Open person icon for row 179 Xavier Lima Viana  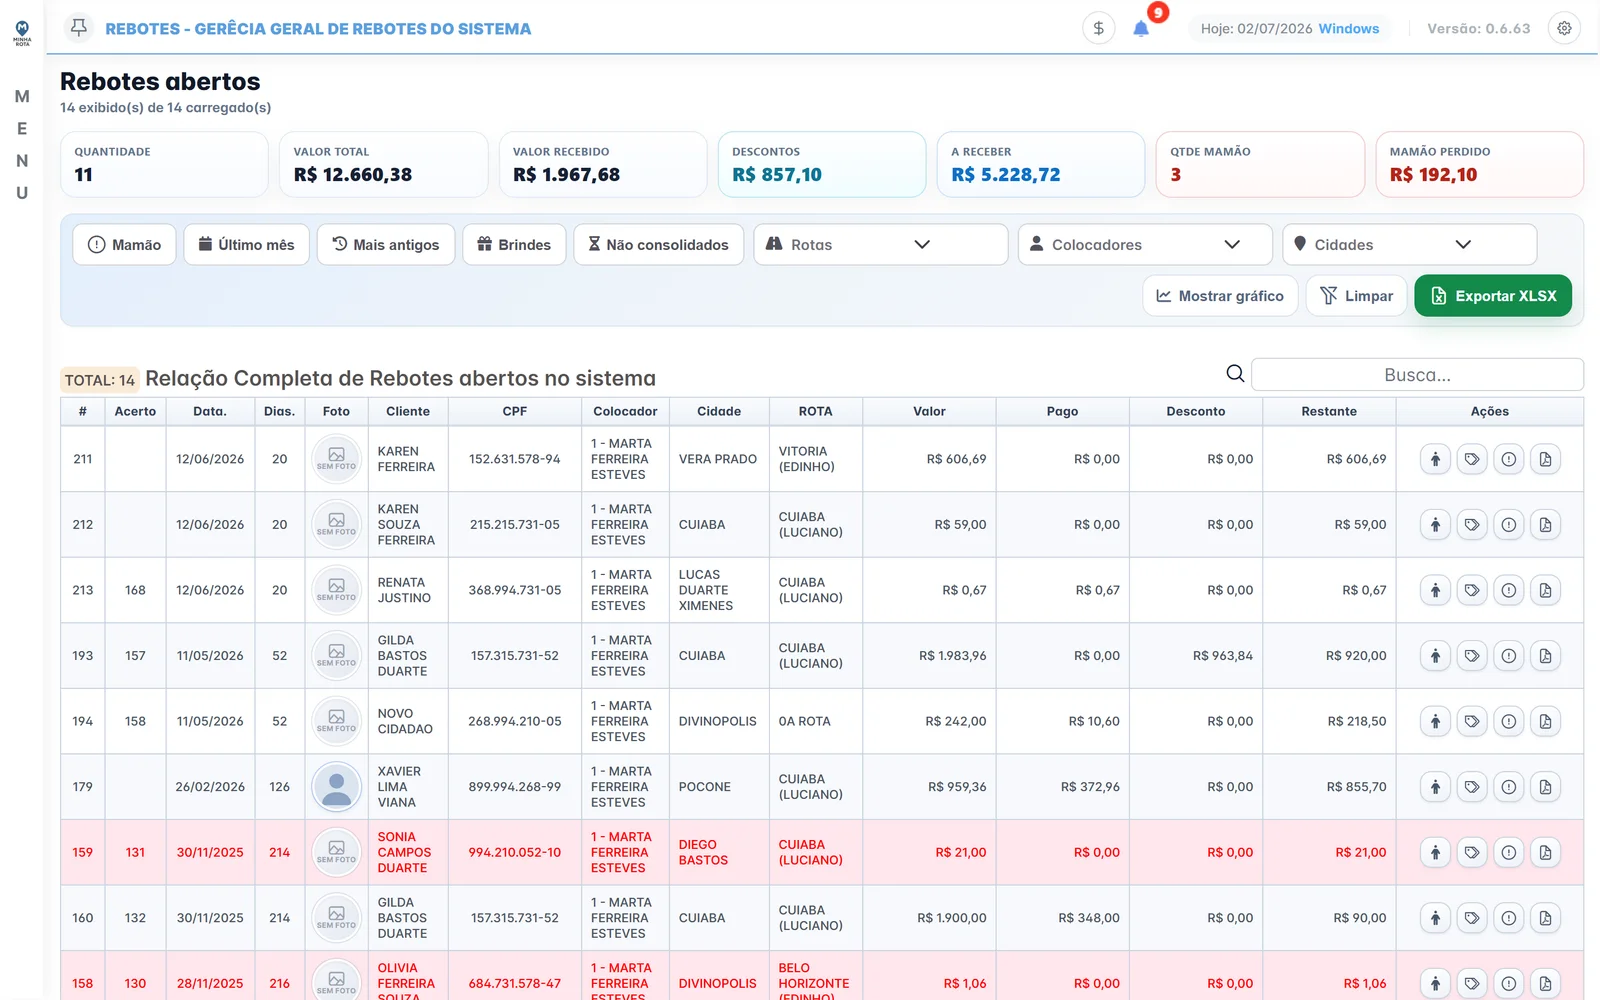1435,787
